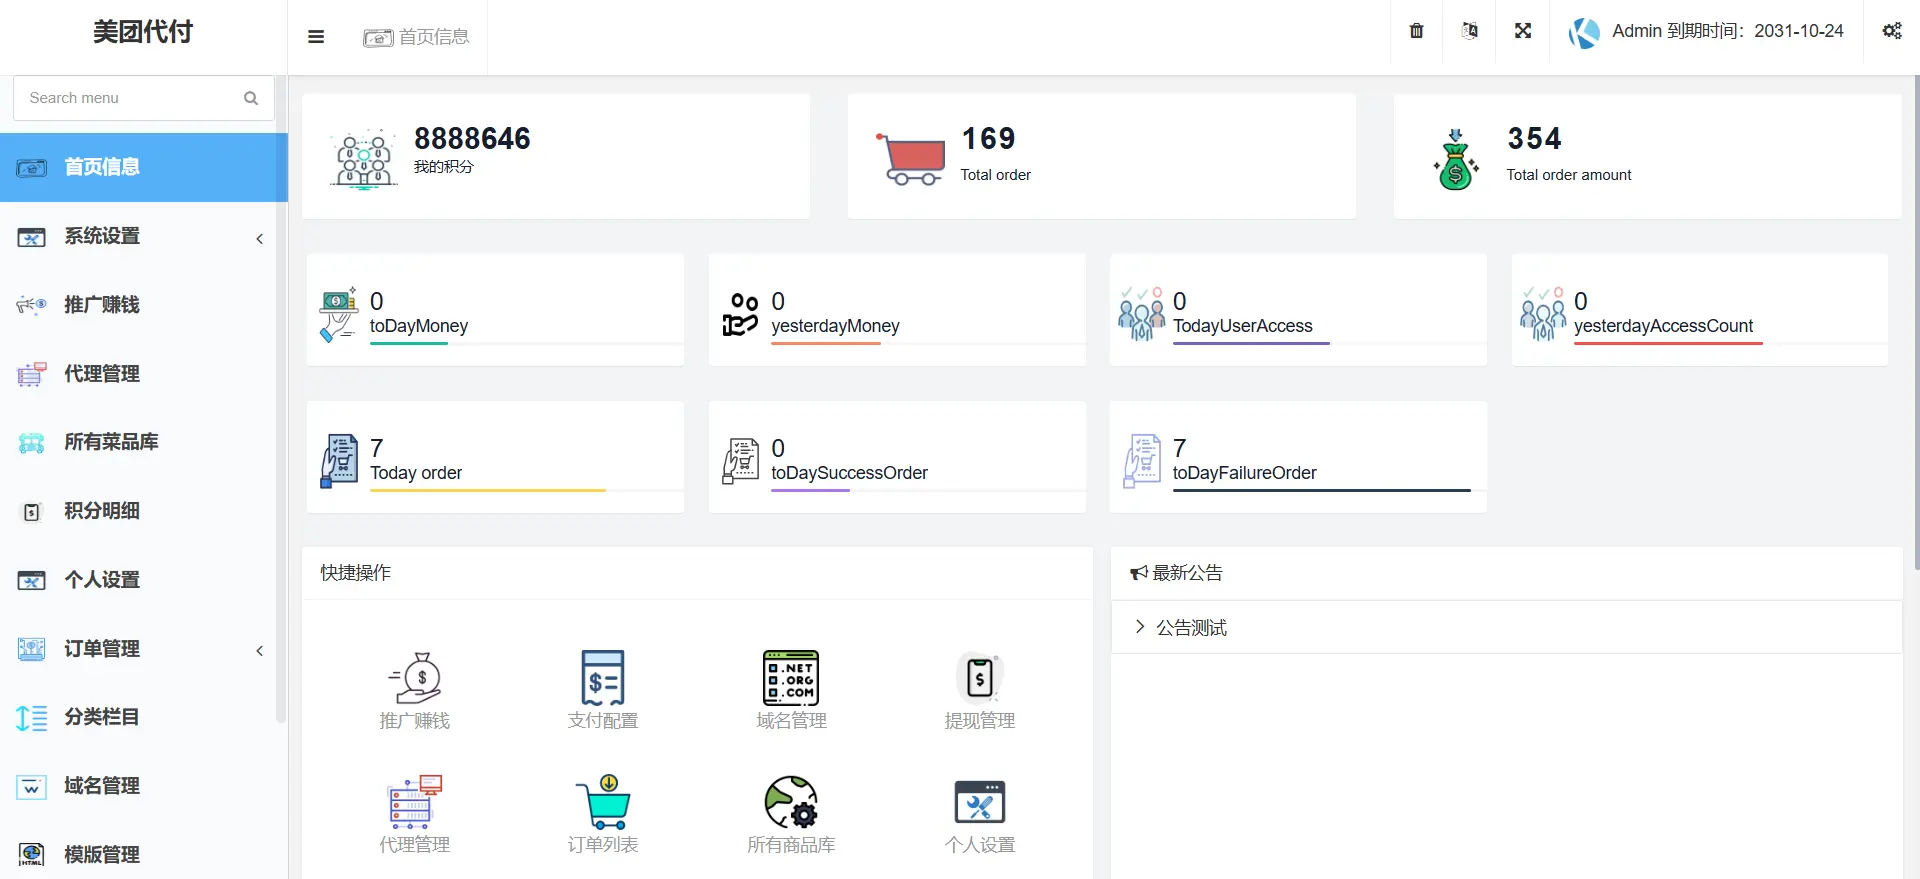
Task: Click the 快捷操作 panel heading
Action: 355,572
